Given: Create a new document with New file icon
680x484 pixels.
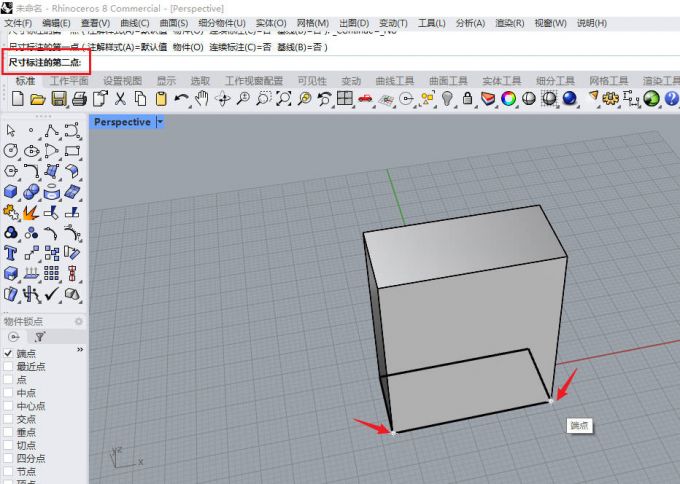Looking at the screenshot, I should pos(17,99).
